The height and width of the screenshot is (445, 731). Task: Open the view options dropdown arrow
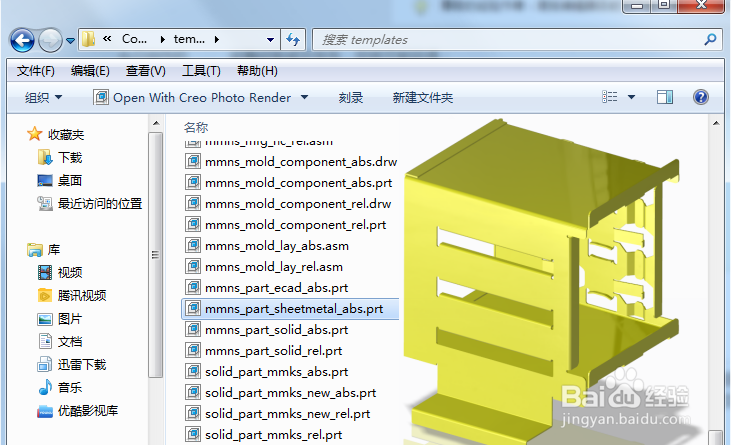631,97
